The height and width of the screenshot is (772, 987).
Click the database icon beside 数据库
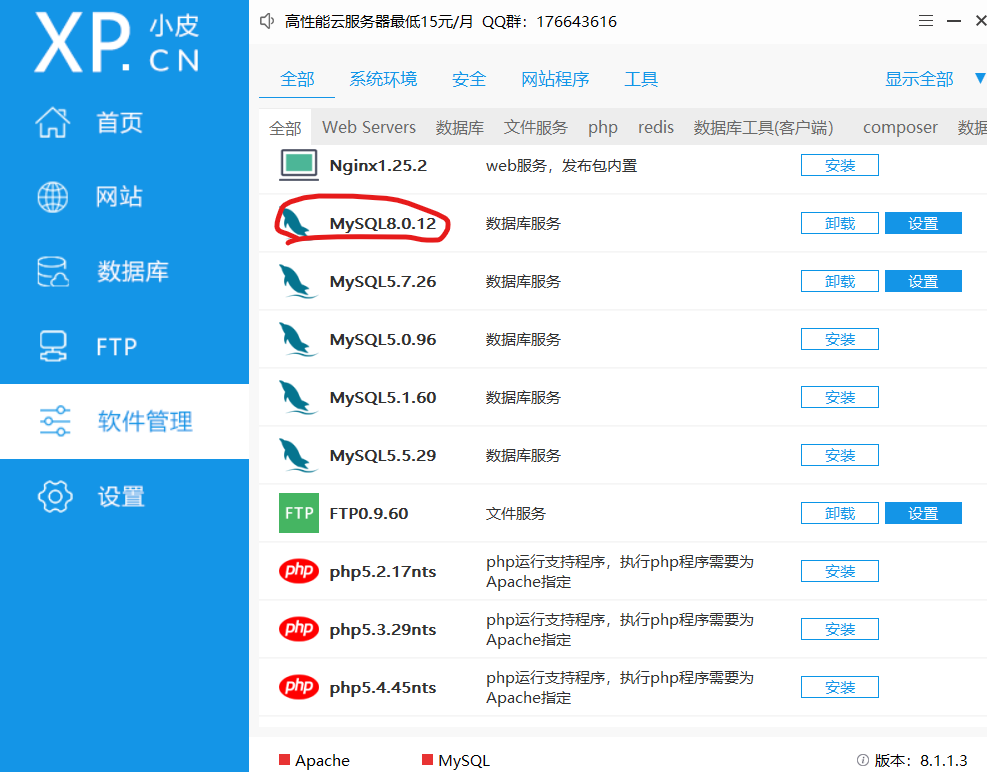53,271
